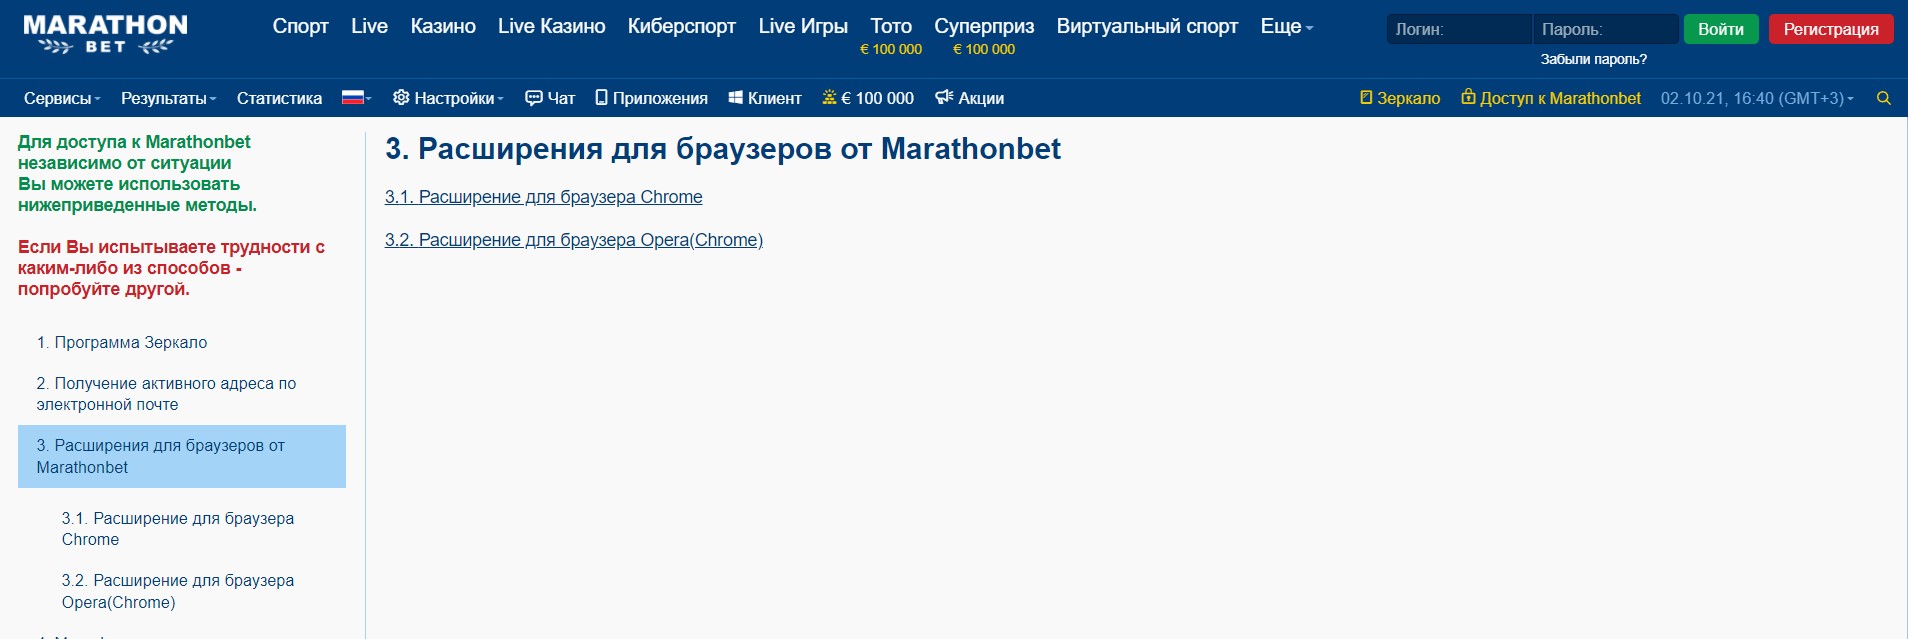
Task: Open link 3.2 Расширение для браузера Opera(Chrome)
Action: pyautogui.click(x=574, y=240)
